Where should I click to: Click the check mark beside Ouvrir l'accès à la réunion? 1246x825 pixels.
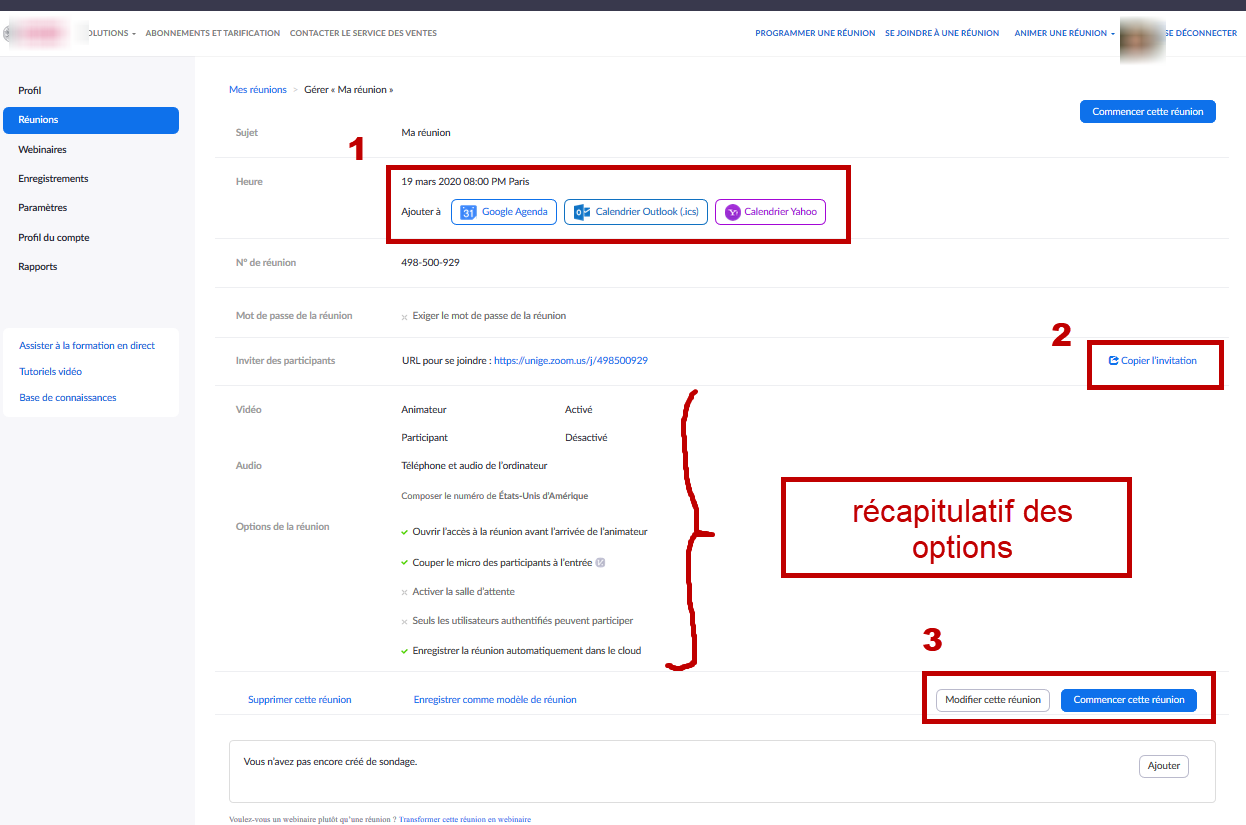[405, 532]
